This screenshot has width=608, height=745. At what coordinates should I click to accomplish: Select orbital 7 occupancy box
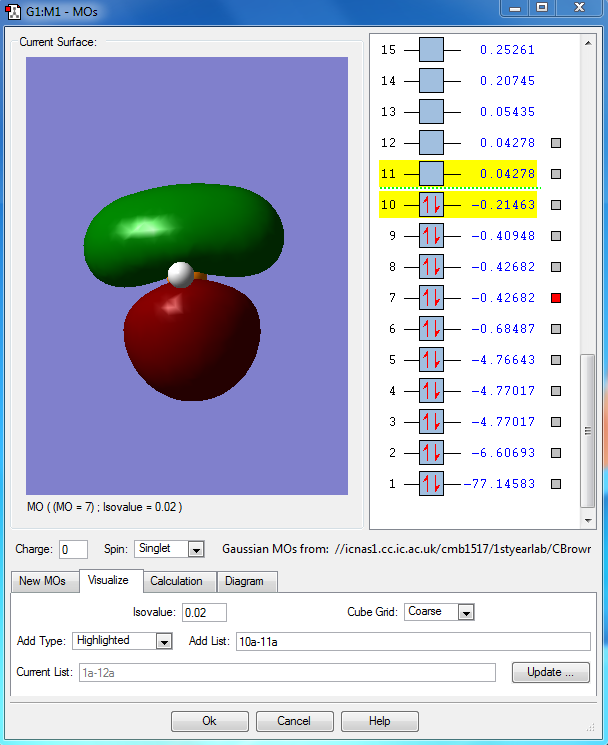click(x=431, y=298)
